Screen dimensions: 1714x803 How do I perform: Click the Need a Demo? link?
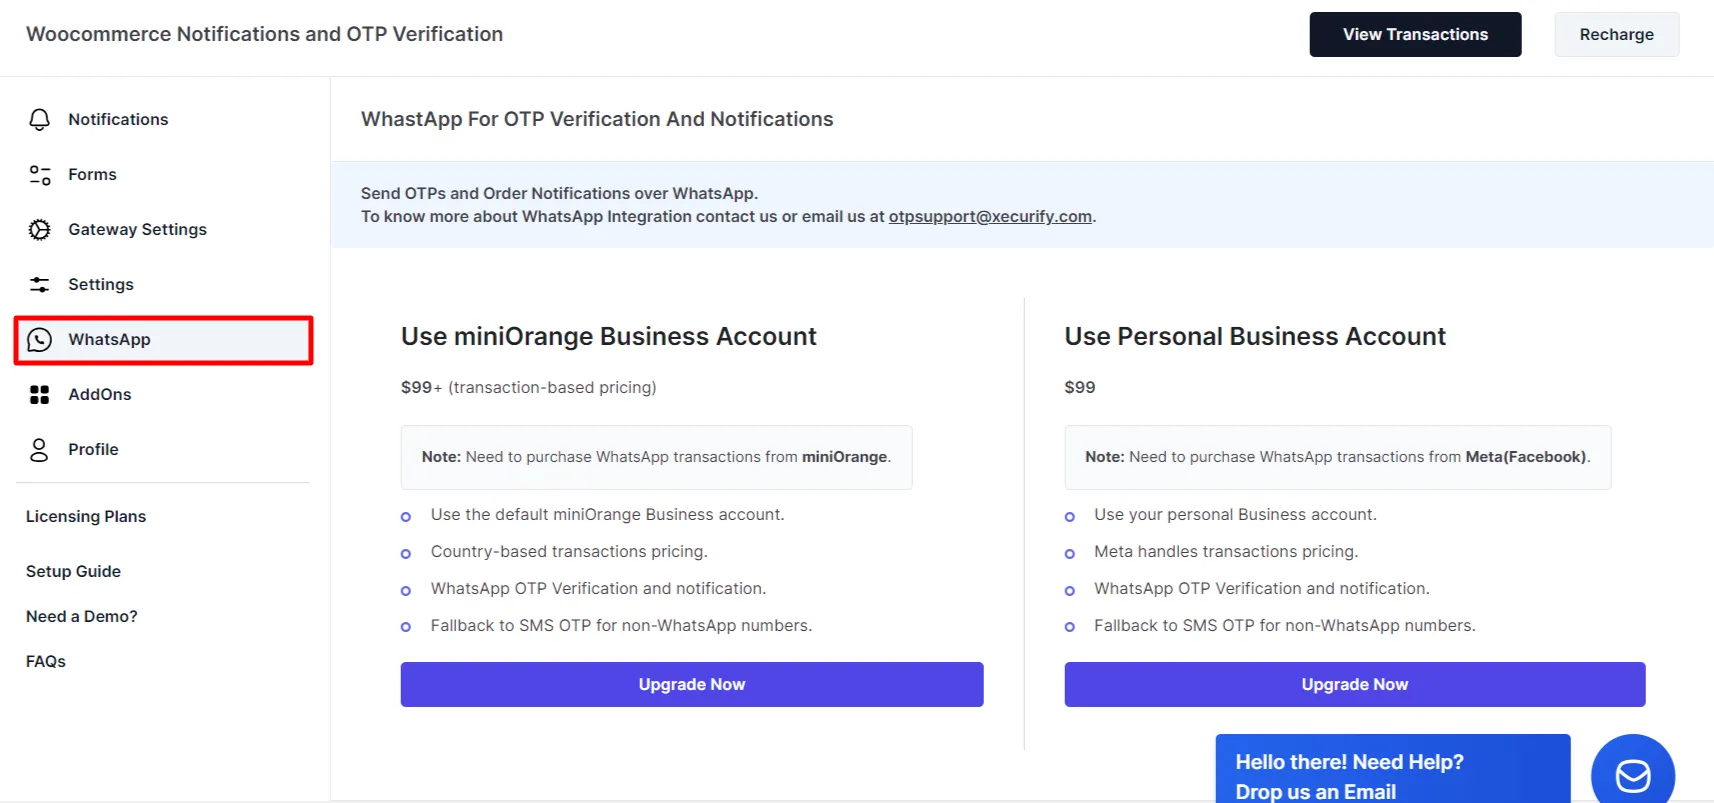pos(82,616)
